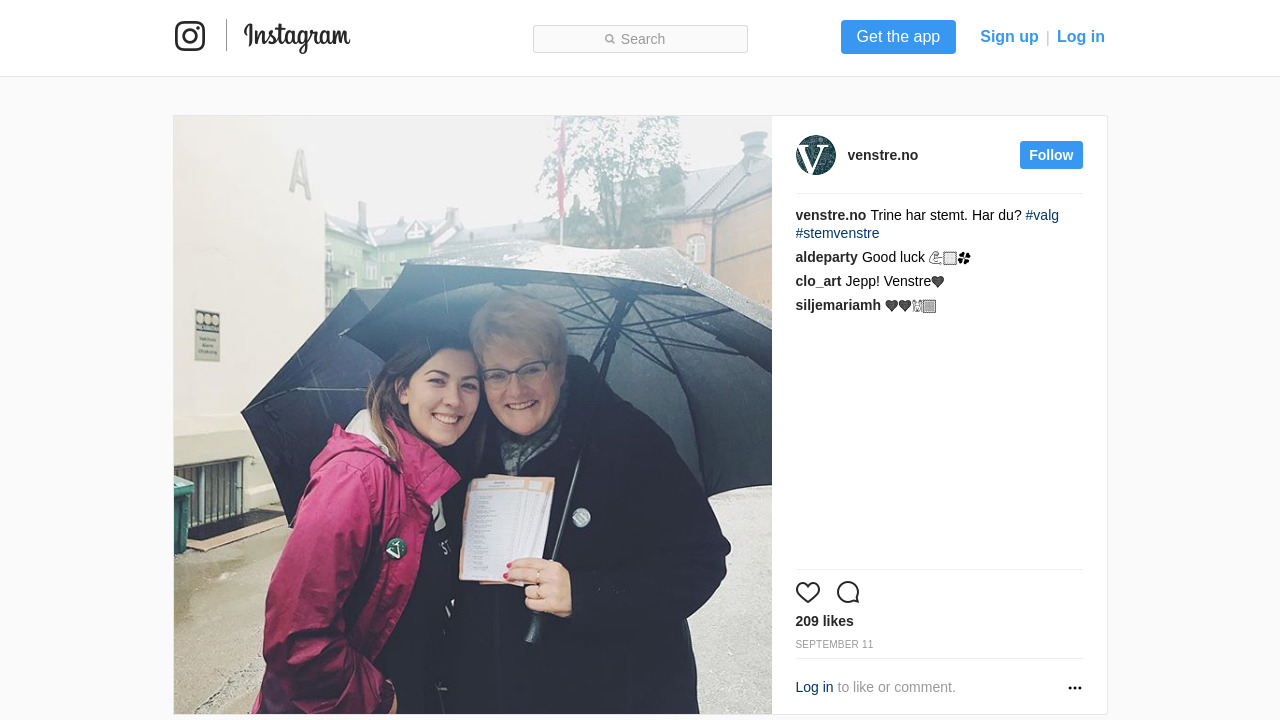Open the Log in link in header
The image size is (1280, 720).
point(1081,37)
